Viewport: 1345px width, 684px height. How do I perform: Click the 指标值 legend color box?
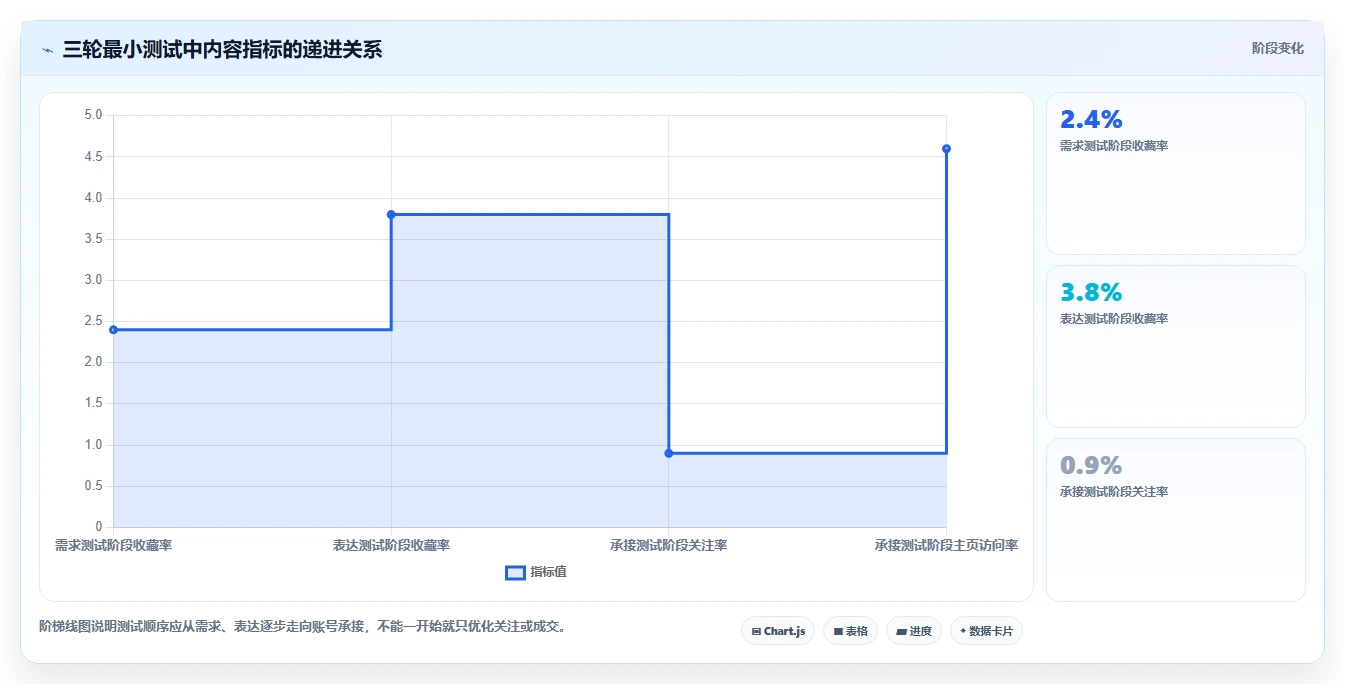pos(516,572)
